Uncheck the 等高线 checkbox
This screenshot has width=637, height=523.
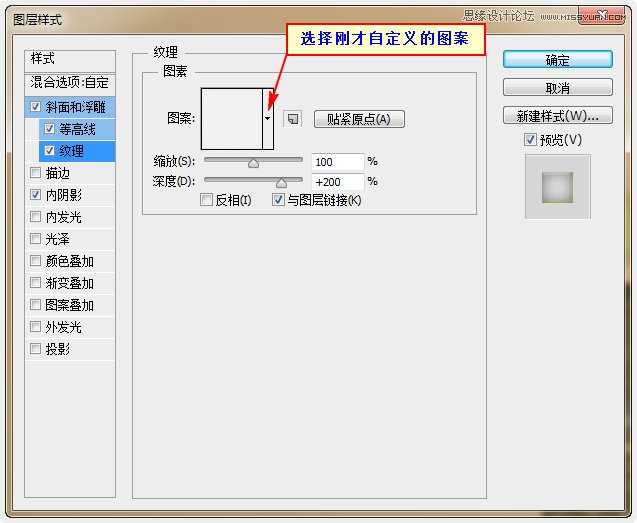pyautogui.click(x=49, y=129)
